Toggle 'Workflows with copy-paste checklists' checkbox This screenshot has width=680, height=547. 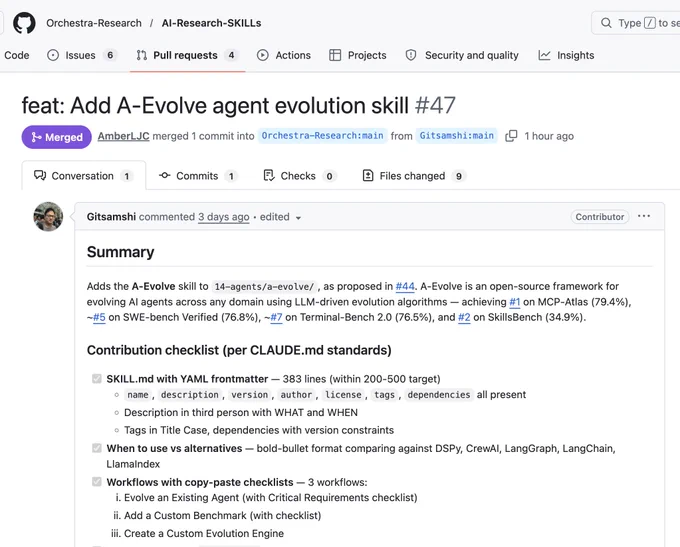coord(97,481)
